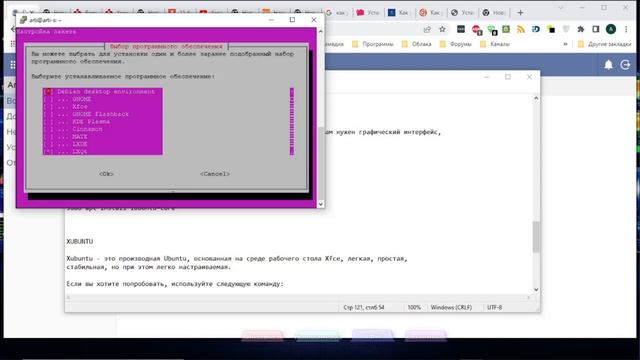This screenshot has width=640, height=360.
Task: Switch to the GitHub icon tab
Action: (493, 13)
